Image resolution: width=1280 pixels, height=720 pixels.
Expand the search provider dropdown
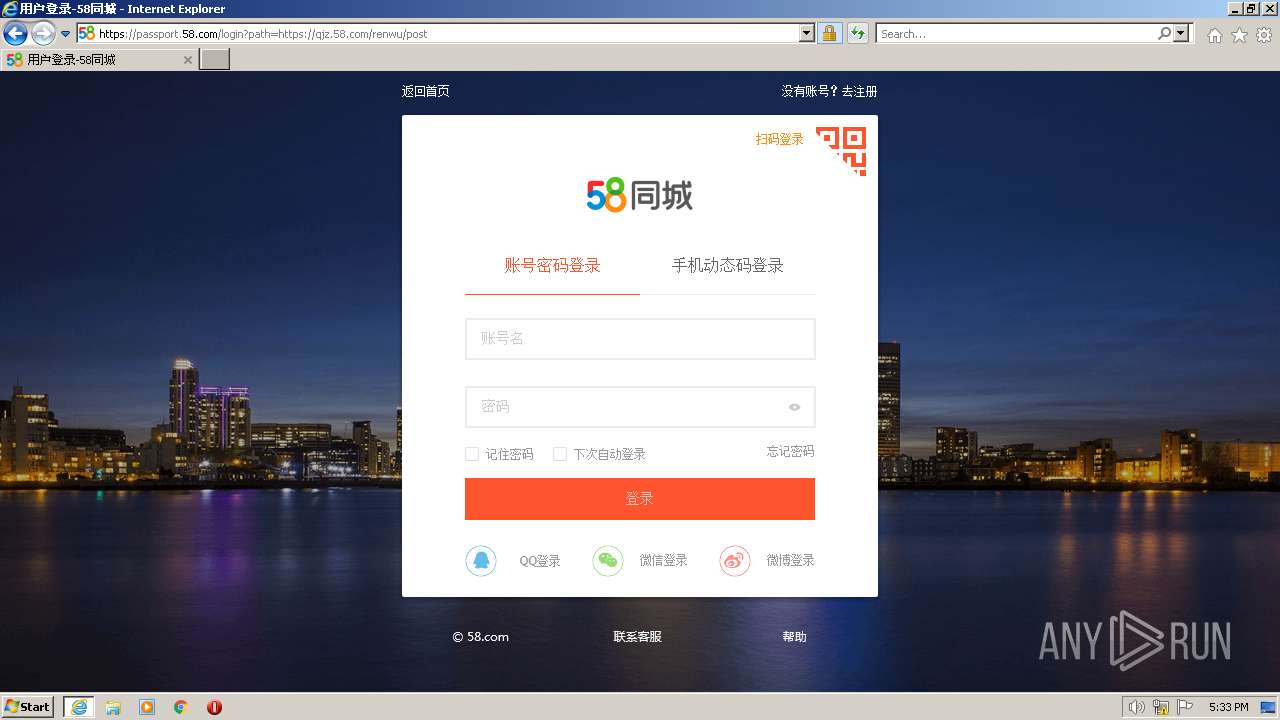pyautogui.click(x=1183, y=33)
